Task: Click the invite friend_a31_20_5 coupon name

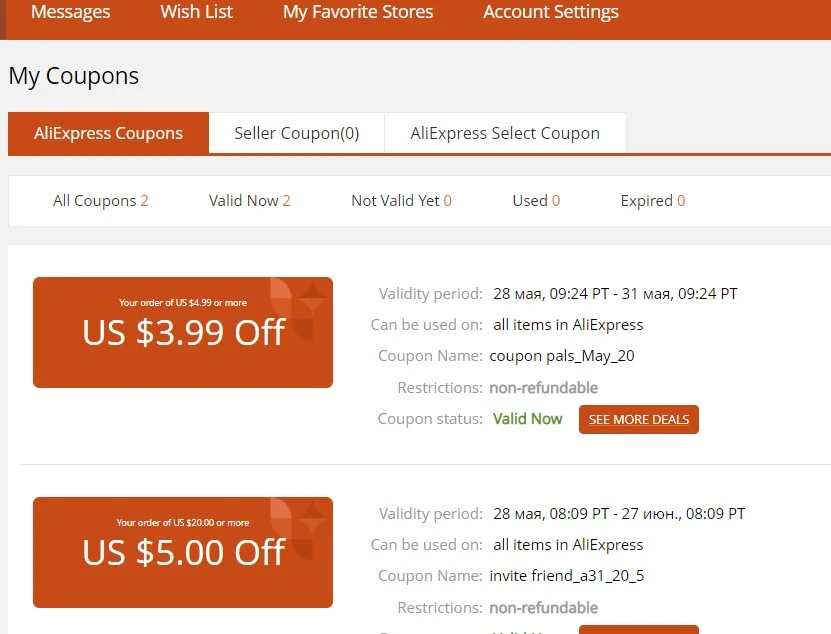Action: [x=567, y=576]
